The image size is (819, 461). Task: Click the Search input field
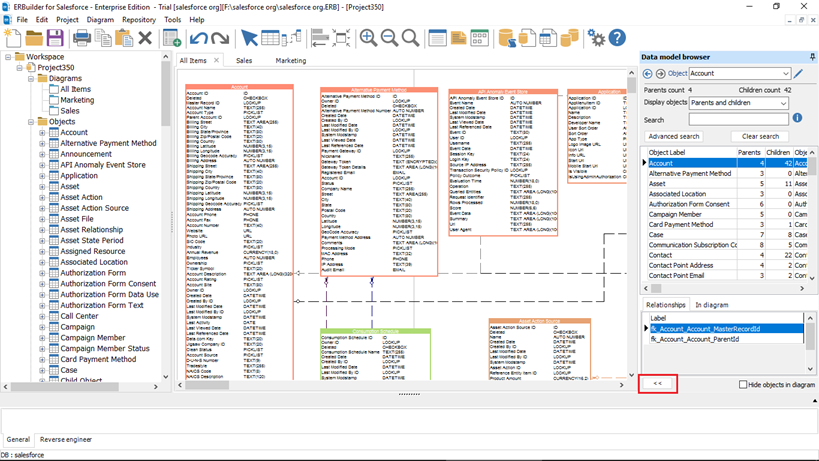coord(738,119)
